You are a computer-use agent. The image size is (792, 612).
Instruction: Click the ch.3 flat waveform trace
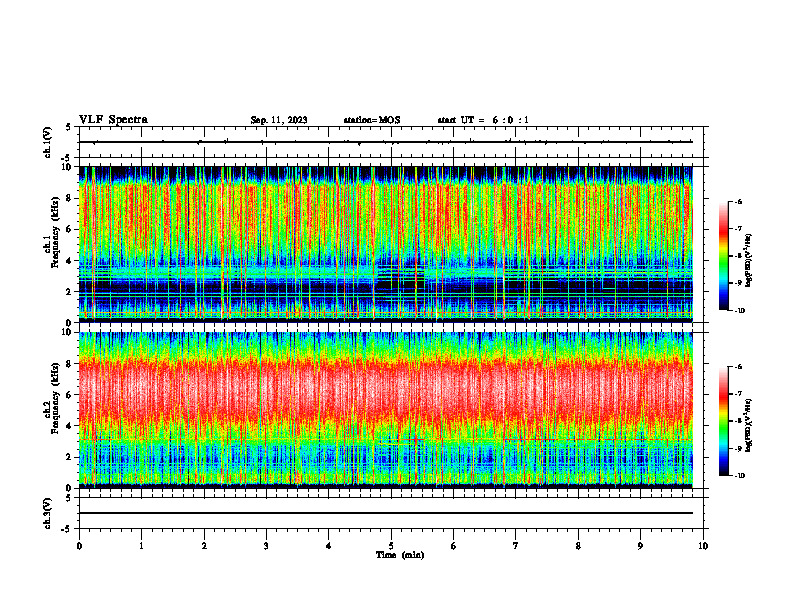coord(386,513)
